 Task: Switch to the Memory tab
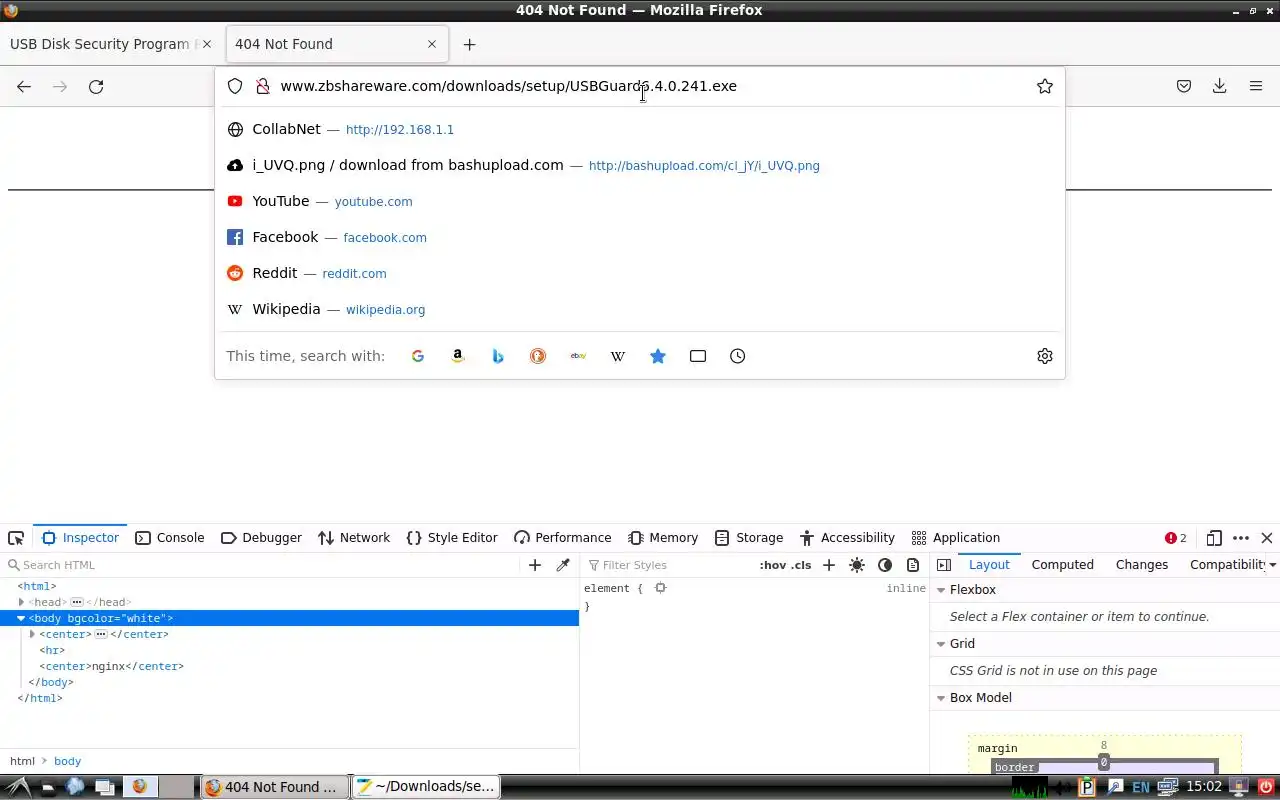click(x=663, y=538)
